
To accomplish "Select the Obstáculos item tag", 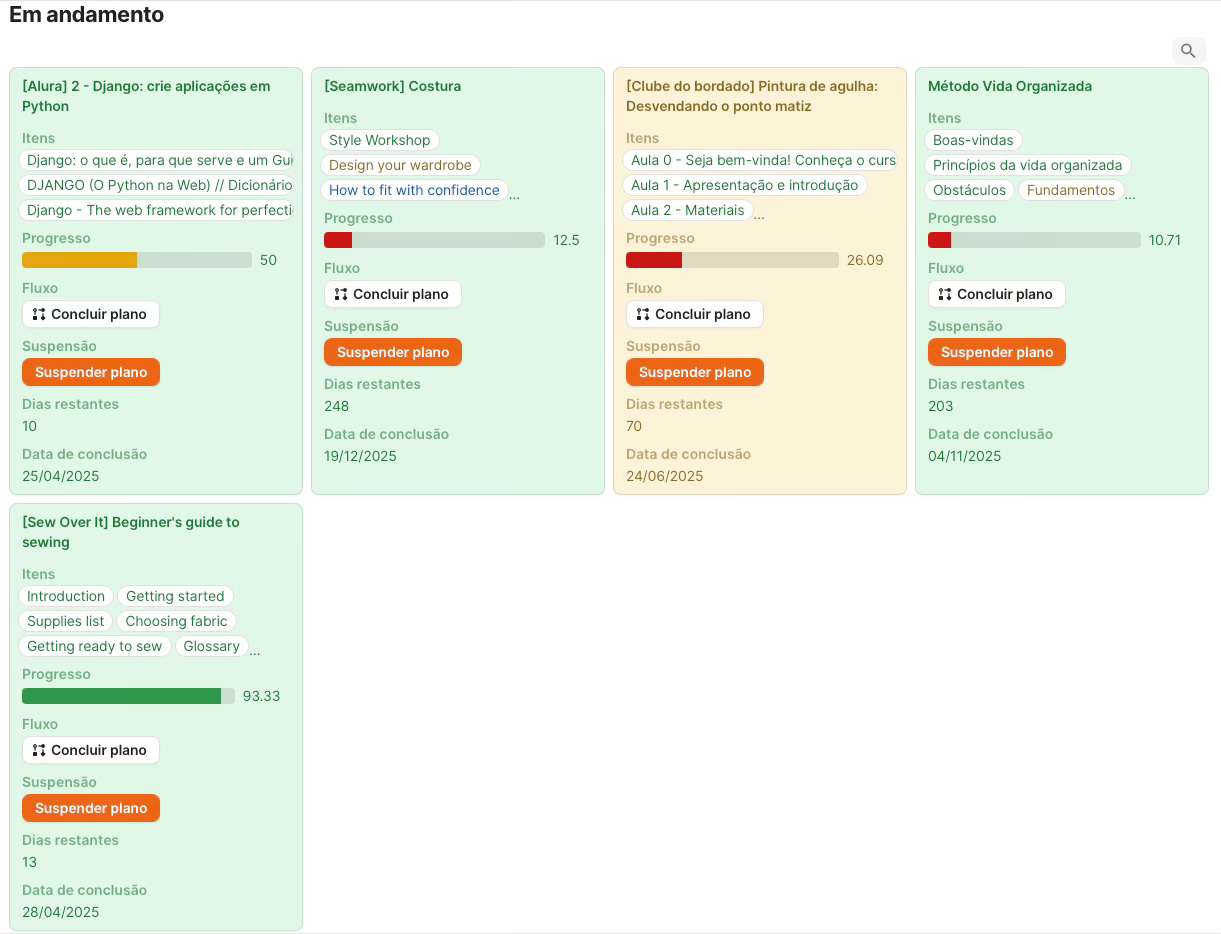I will (x=970, y=190).
